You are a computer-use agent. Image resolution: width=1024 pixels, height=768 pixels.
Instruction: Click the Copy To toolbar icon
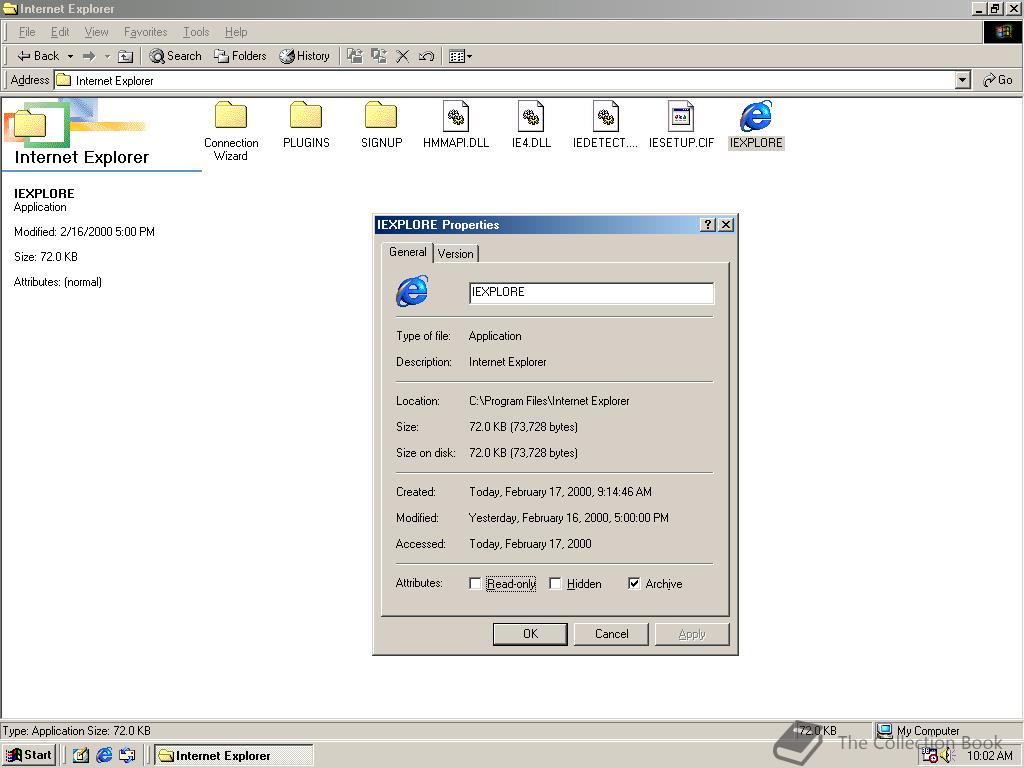pyautogui.click(x=379, y=56)
